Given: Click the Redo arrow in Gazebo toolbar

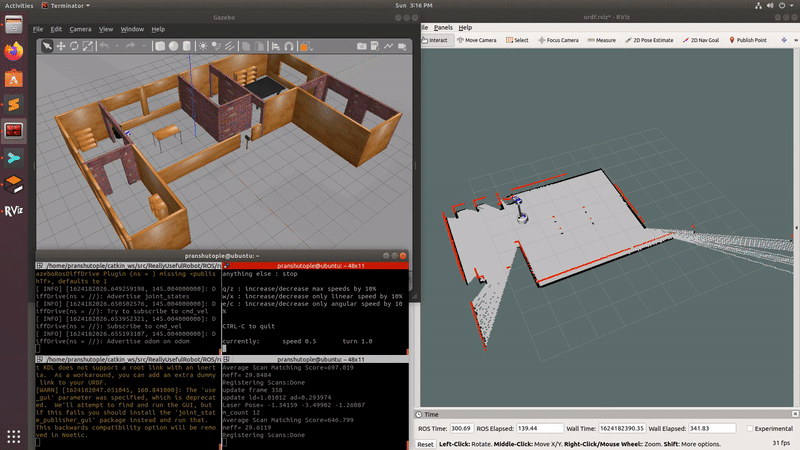Looking at the screenshot, I should click(131, 46).
